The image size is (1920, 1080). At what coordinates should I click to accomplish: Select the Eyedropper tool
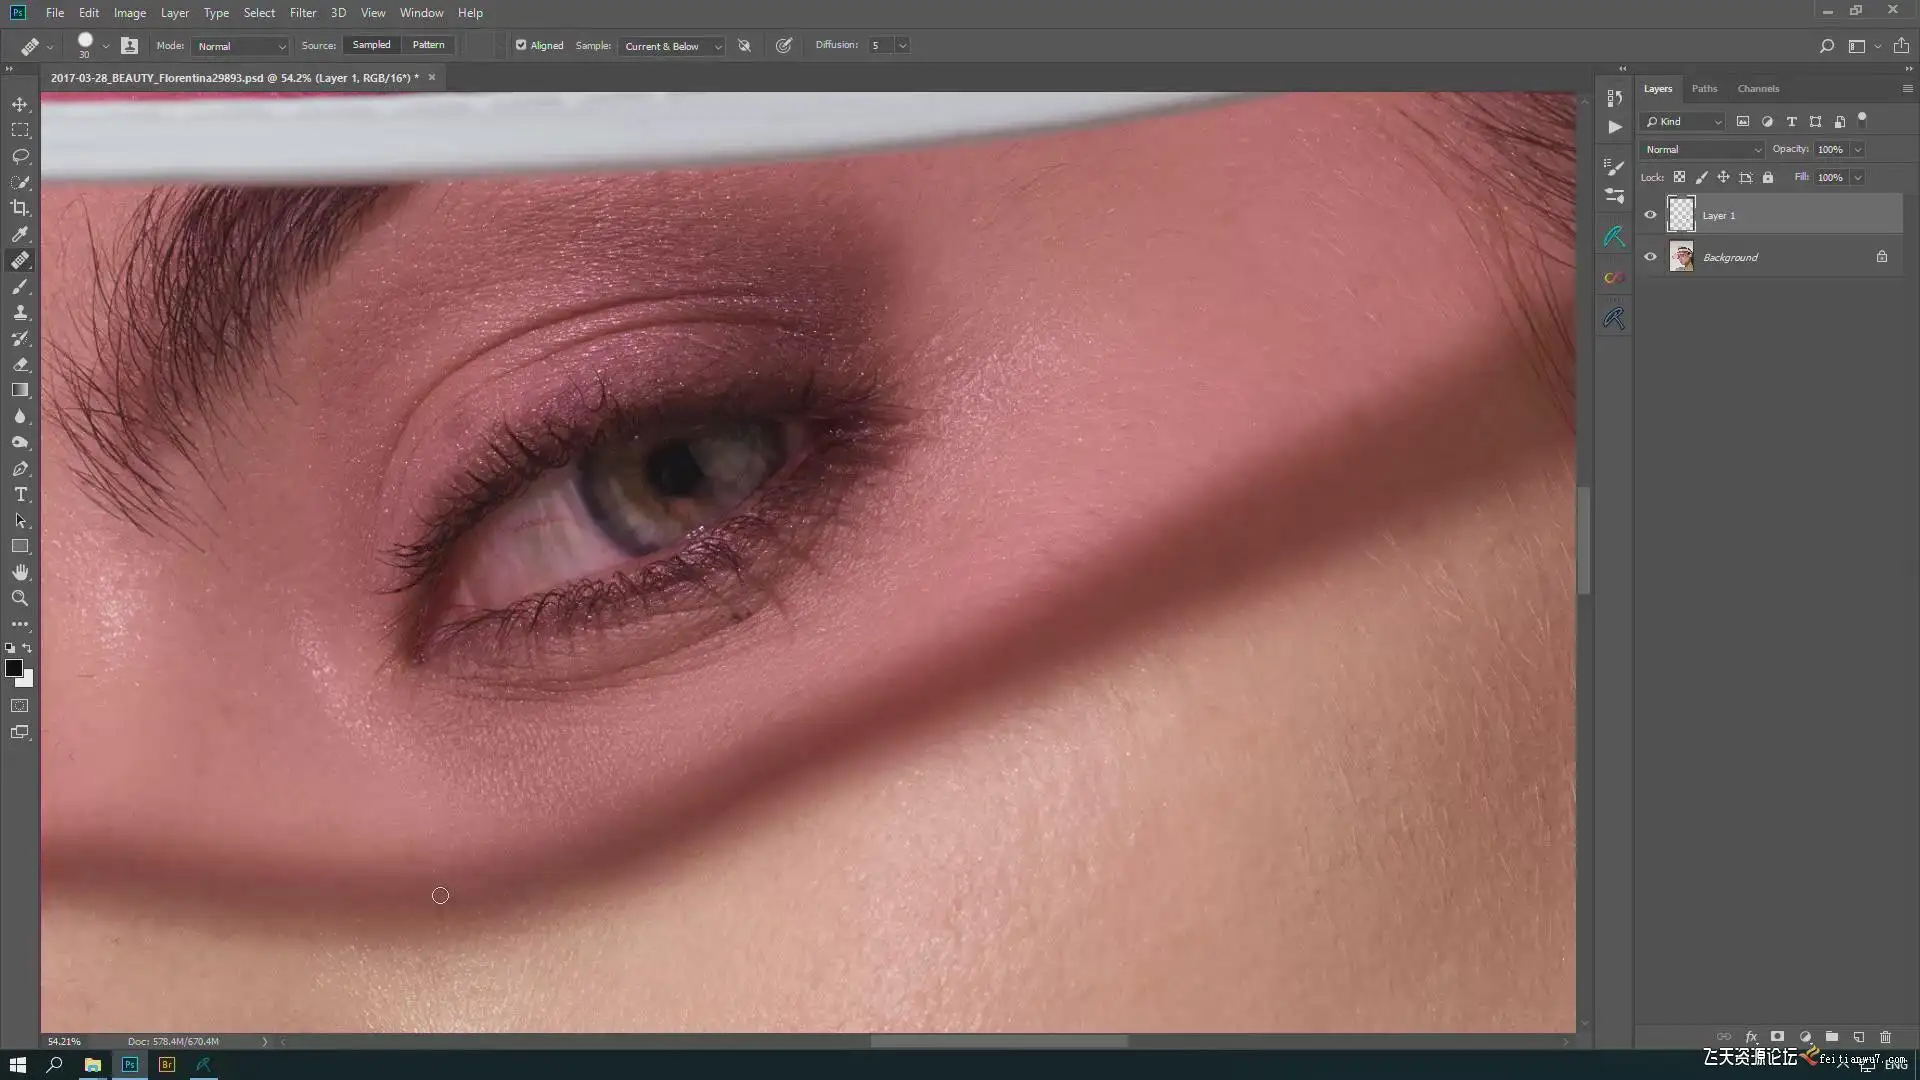20,234
